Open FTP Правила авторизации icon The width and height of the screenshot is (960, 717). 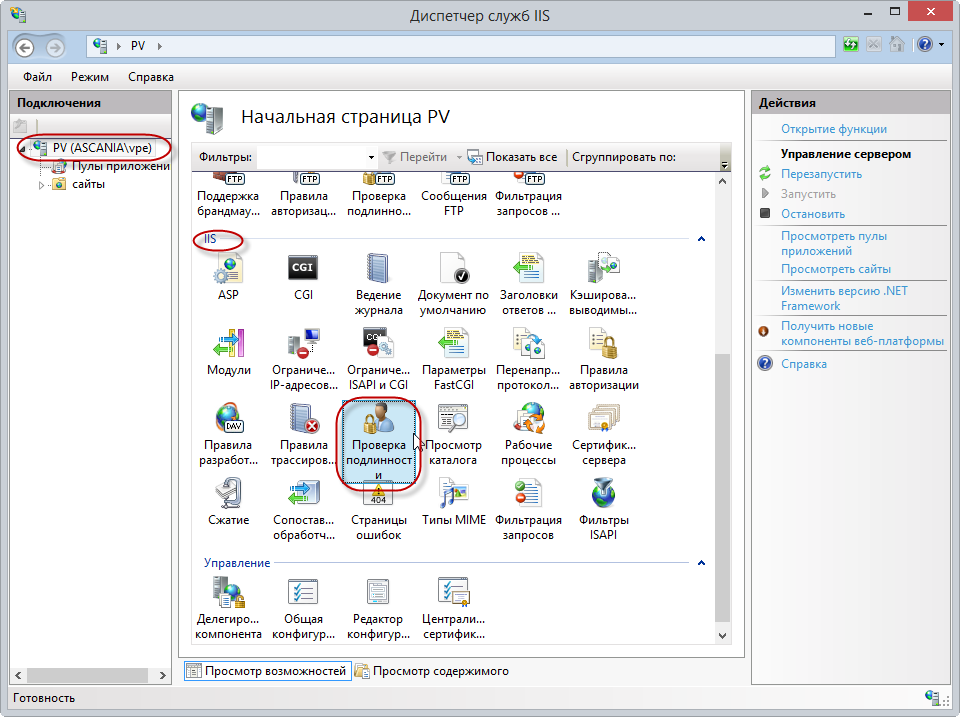point(303,196)
